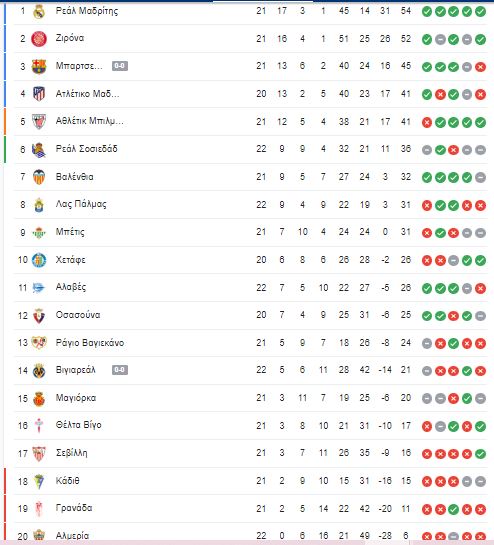This screenshot has height=545, width=494.
Task: Click Sevilla's green win form icon
Action: click(x=480, y=454)
